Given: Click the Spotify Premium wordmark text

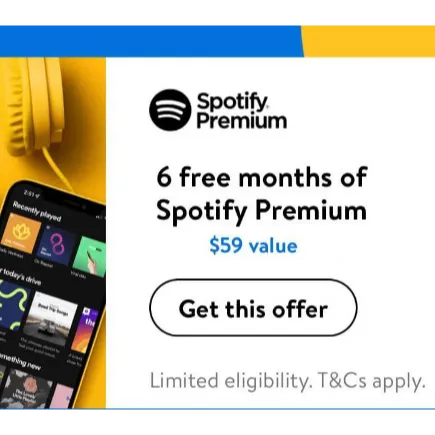Looking at the screenshot, I should click(241, 111).
